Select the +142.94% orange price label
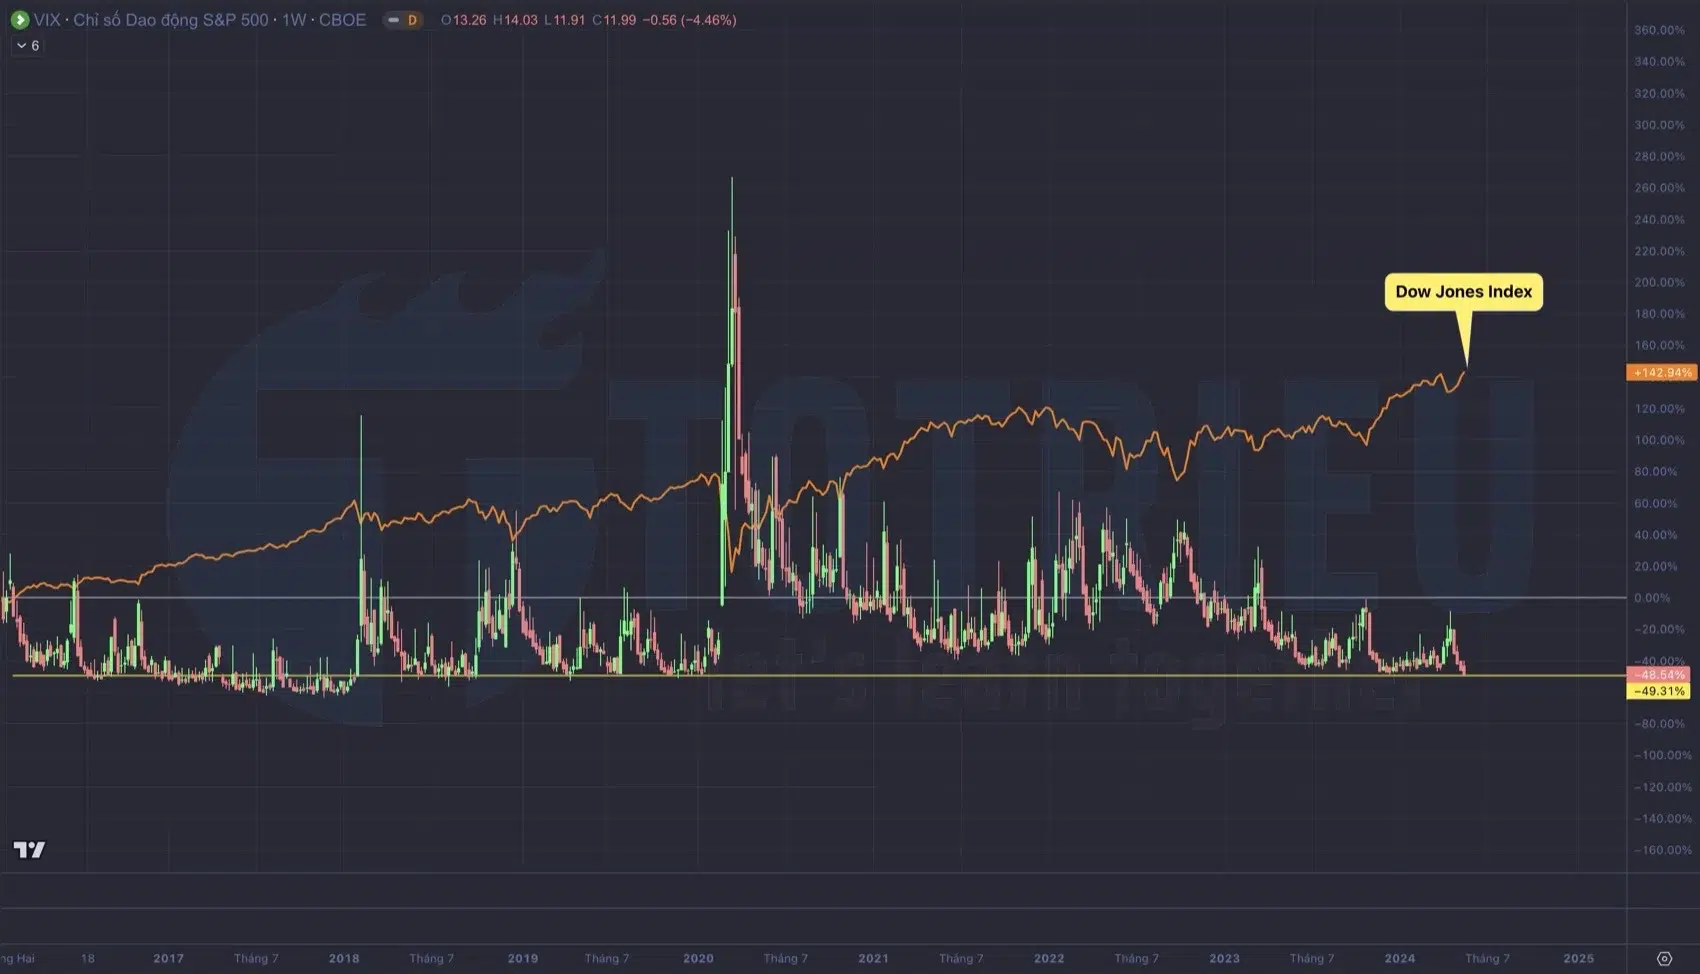This screenshot has height=974, width=1700. point(1662,371)
